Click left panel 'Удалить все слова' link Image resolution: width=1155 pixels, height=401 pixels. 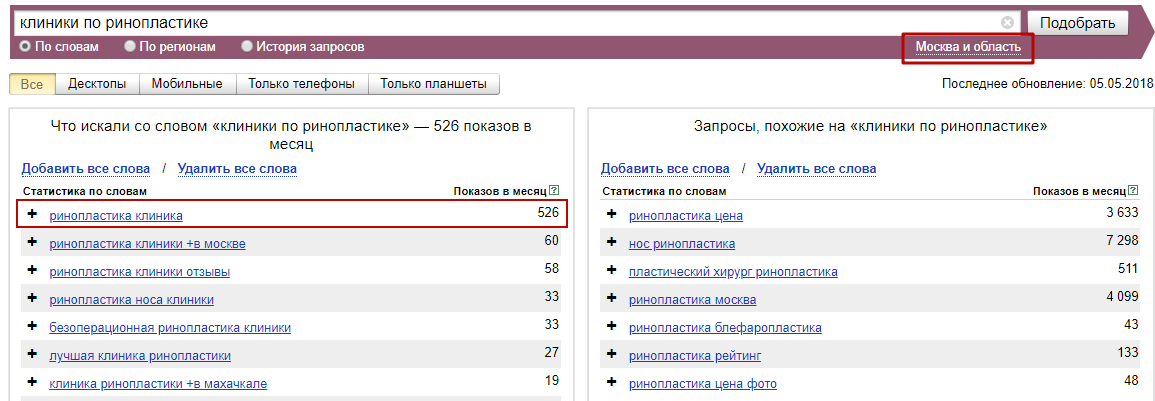pos(237,169)
